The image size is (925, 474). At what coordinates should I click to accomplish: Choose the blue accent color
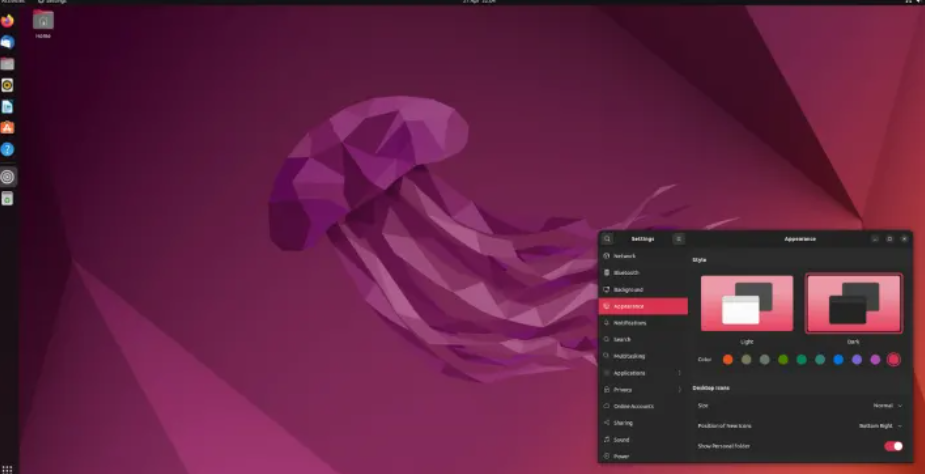[x=838, y=359]
